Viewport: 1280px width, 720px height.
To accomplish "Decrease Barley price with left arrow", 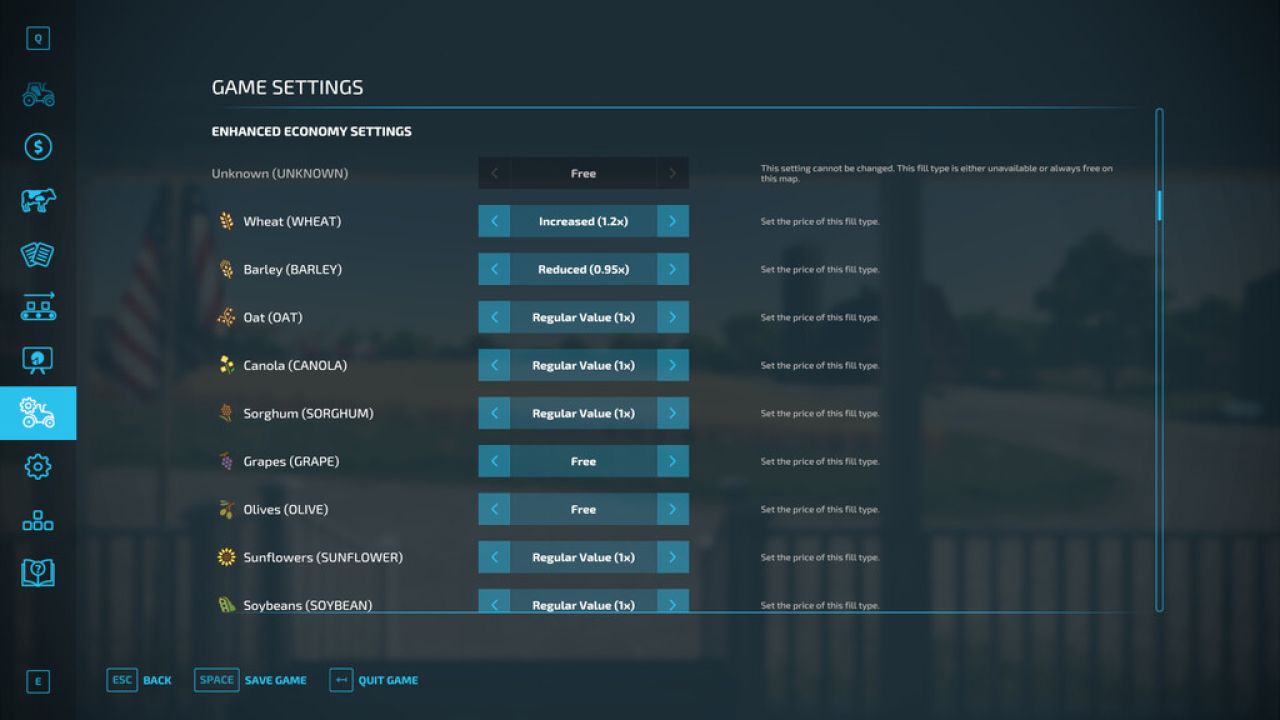I will 494,269.
